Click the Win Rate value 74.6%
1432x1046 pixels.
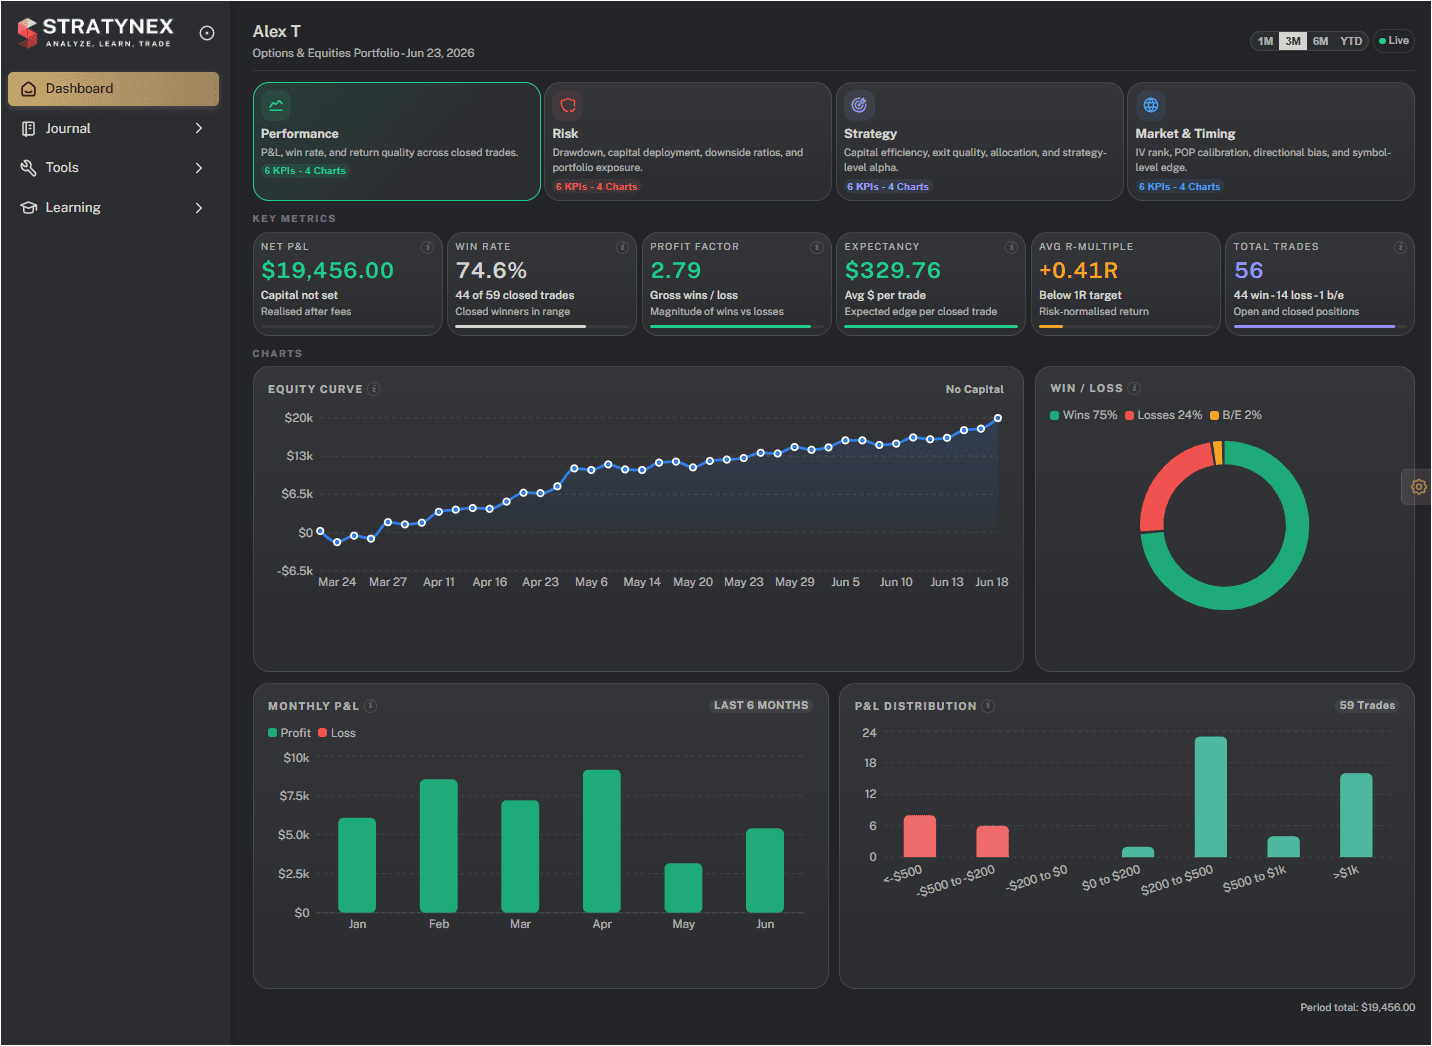(491, 271)
